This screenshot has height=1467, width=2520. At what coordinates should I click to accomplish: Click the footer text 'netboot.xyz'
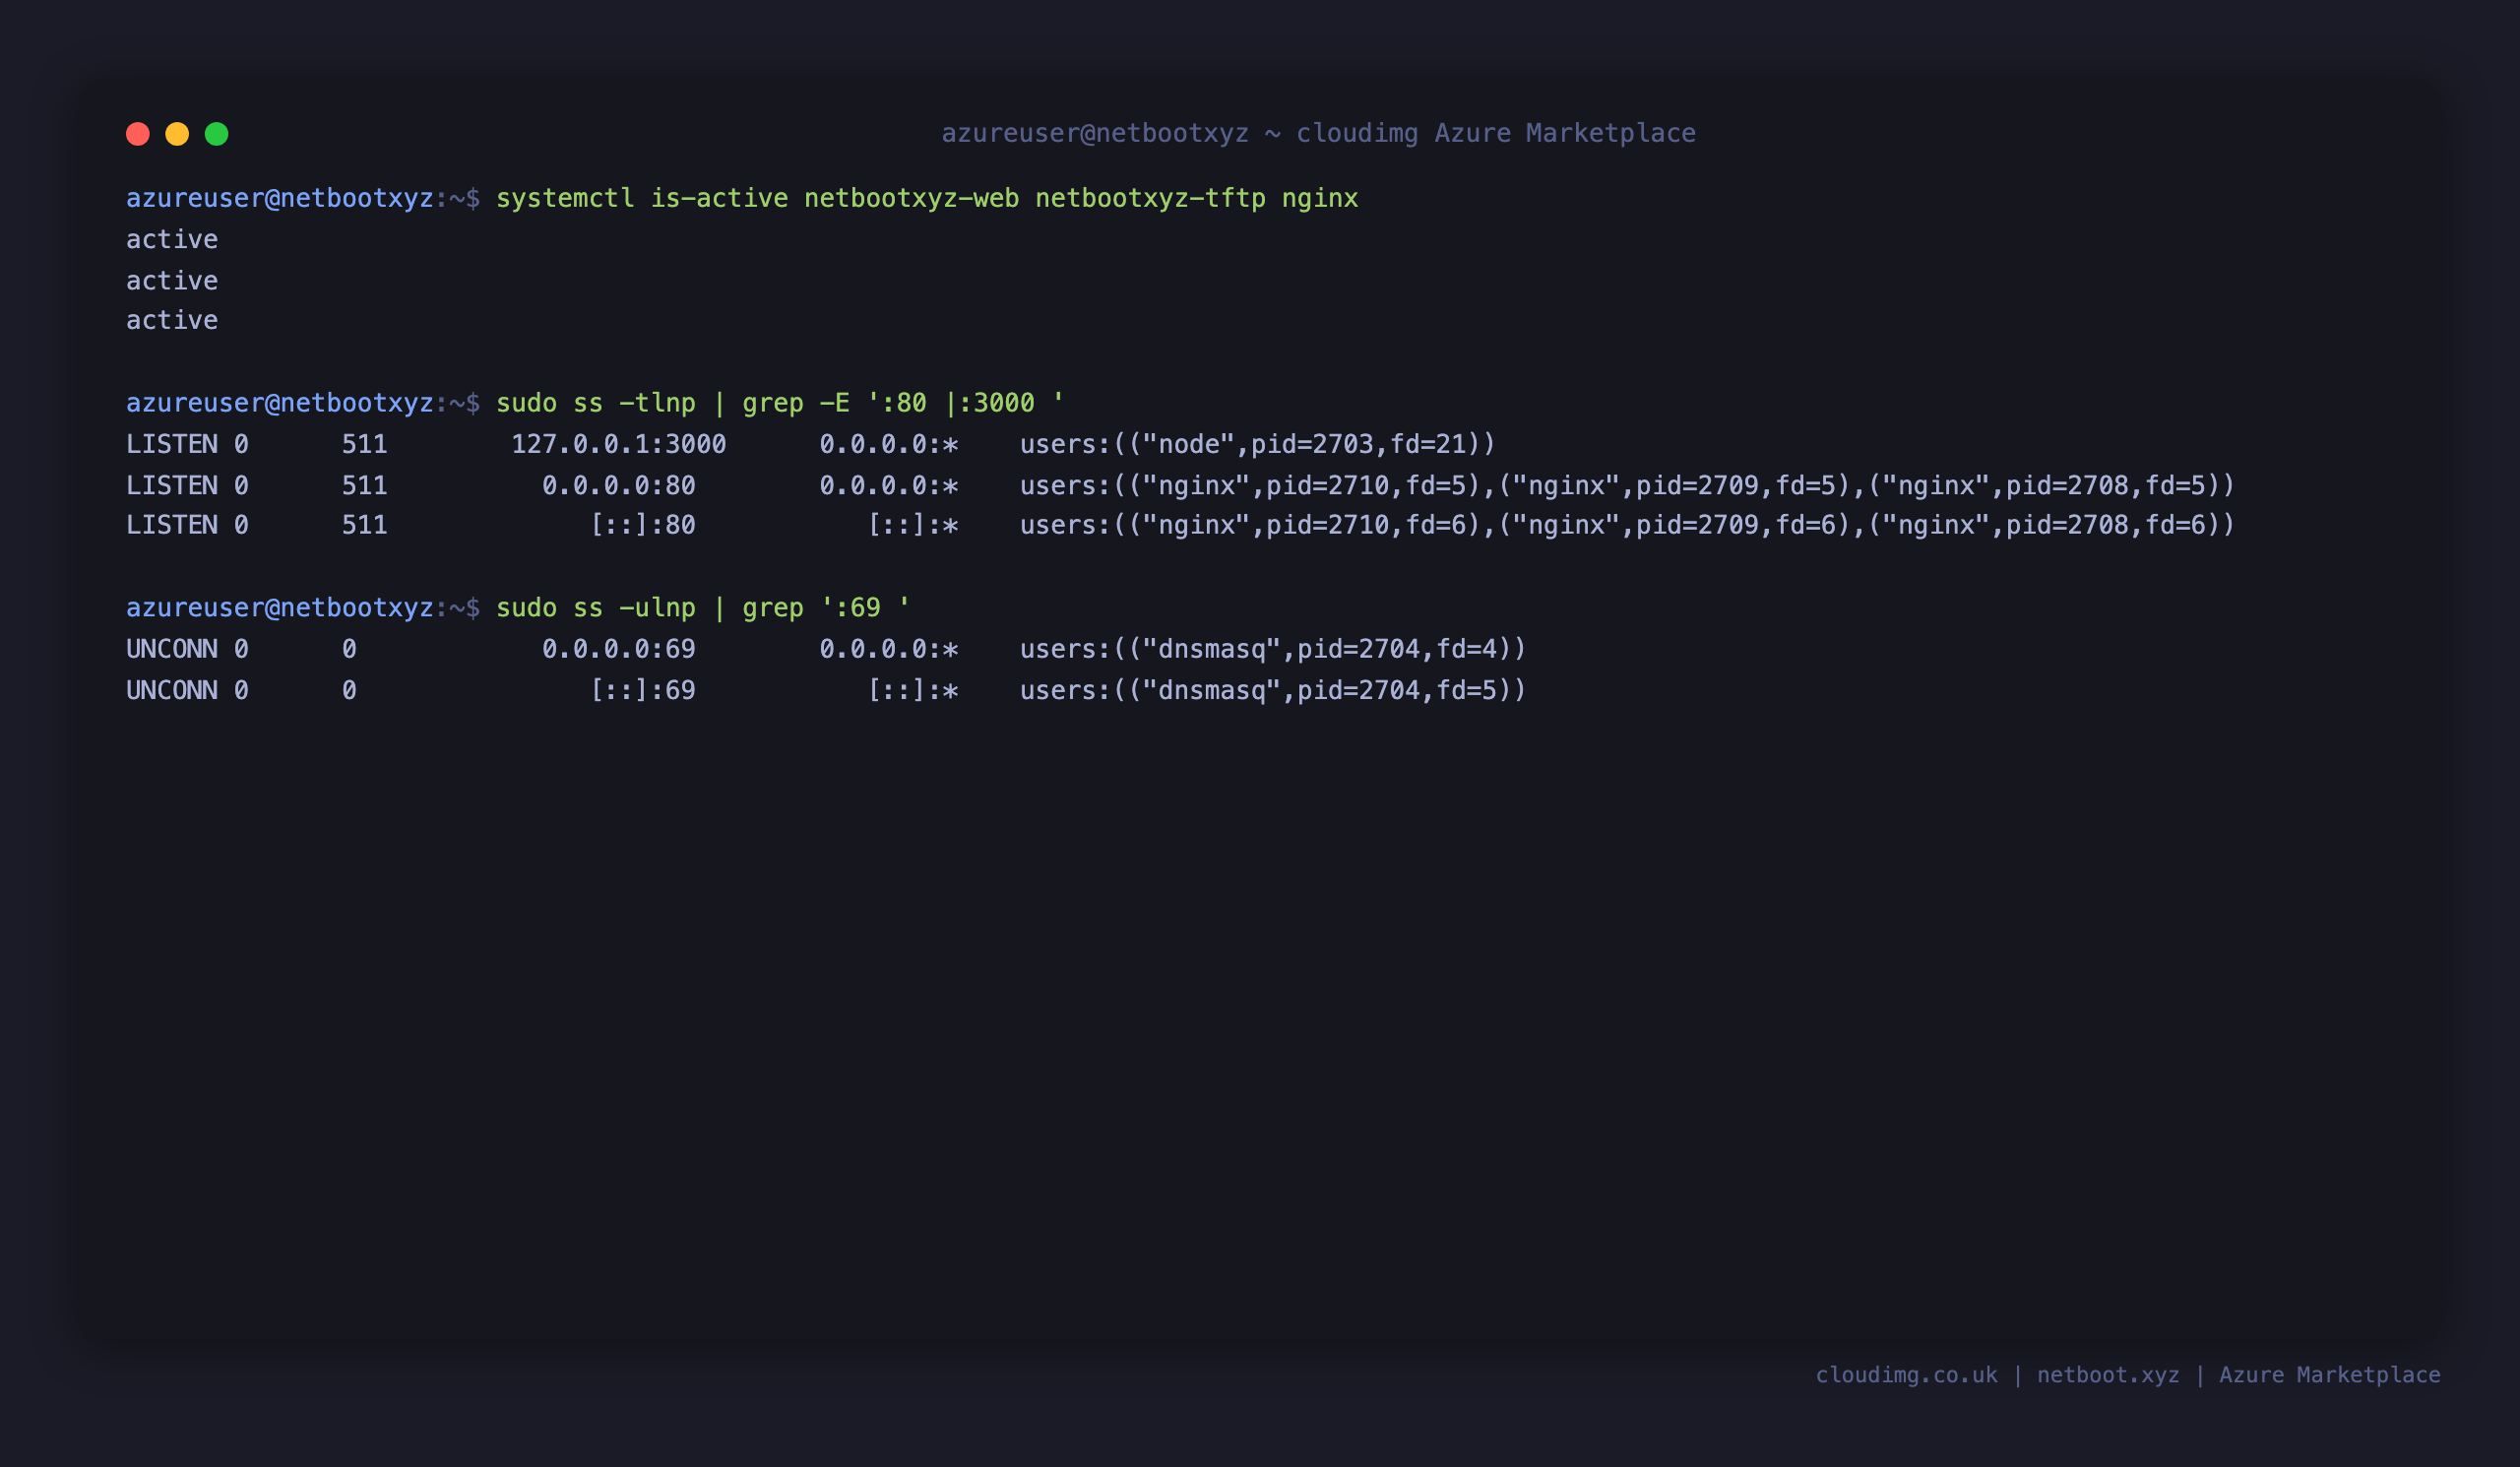(x=2108, y=1375)
